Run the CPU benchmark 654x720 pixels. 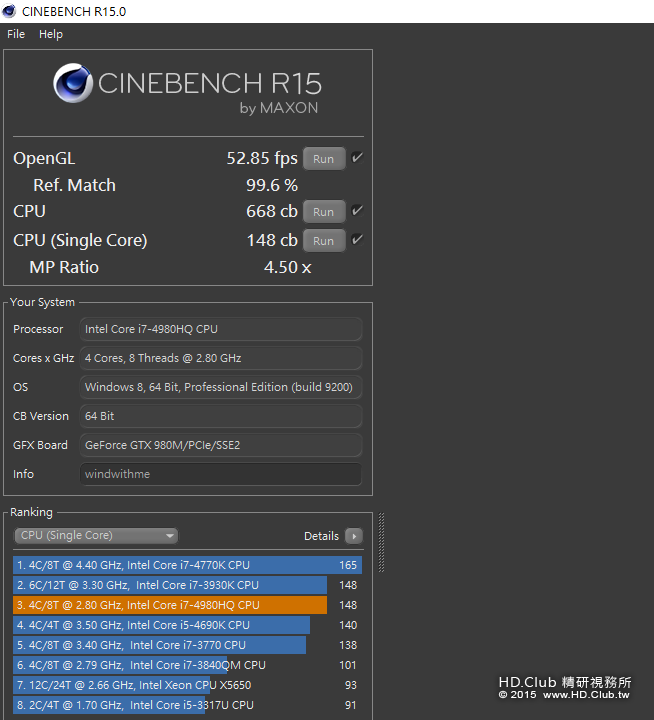[x=324, y=212]
